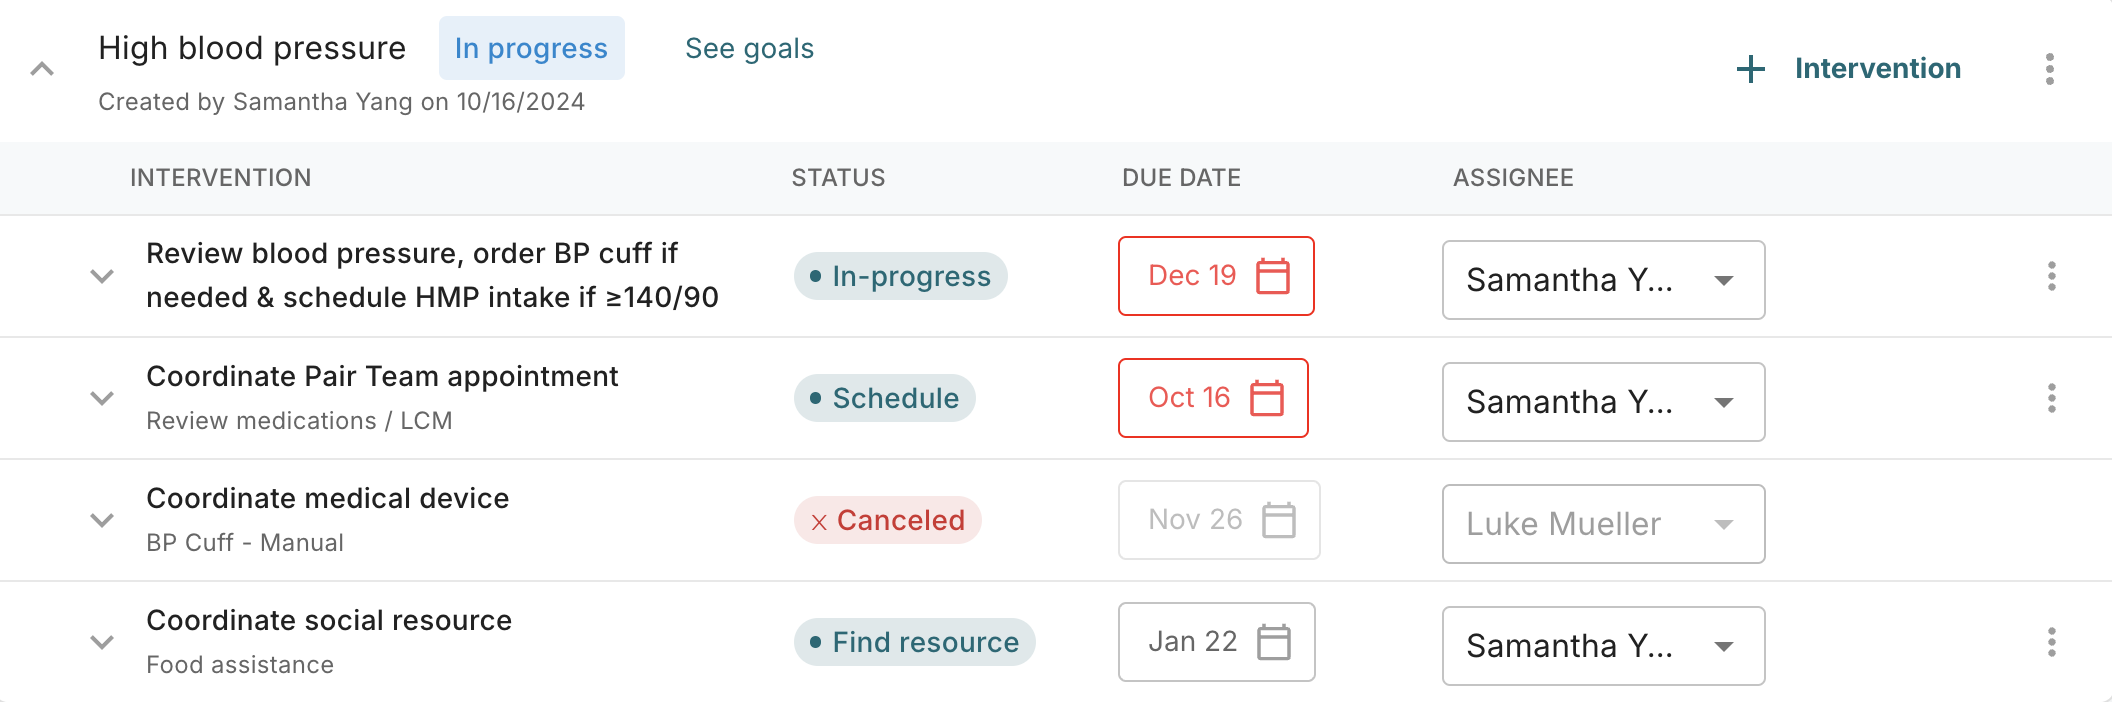Click the Find resource status pill
The width and height of the screenshot is (2112, 702).
point(914,642)
